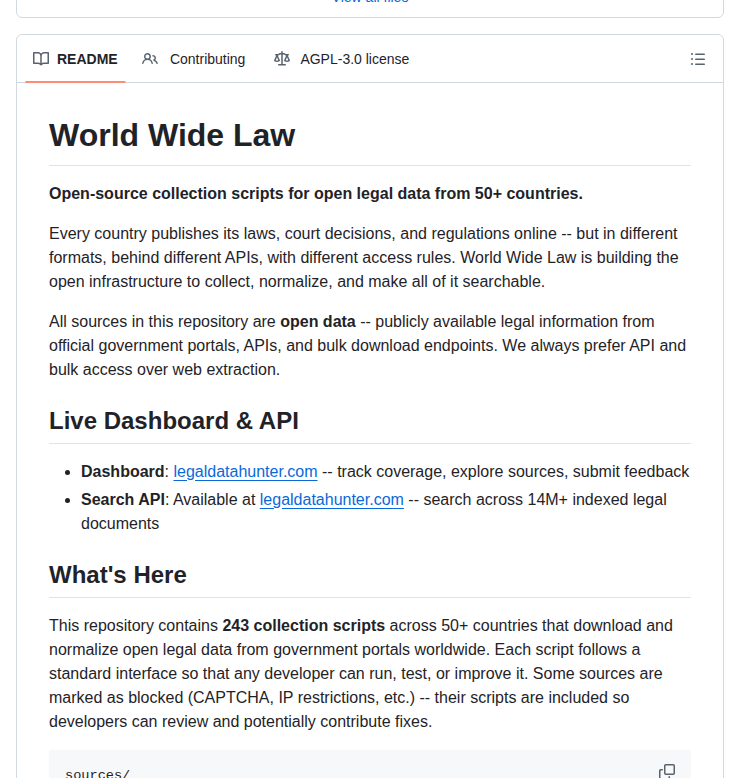The height and width of the screenshot is (778, 740).
Task: Open the README outline menu icon
Action: point(697,59)
